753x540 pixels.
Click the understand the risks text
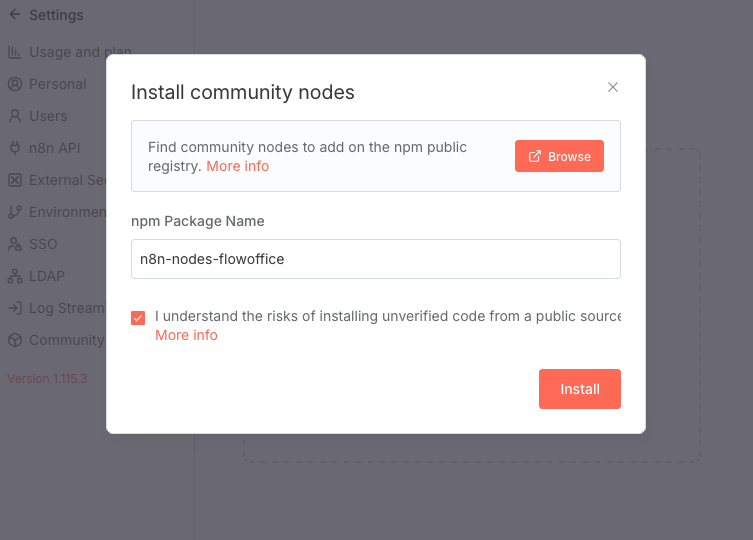pyautogui.click(x=388, y=316)
